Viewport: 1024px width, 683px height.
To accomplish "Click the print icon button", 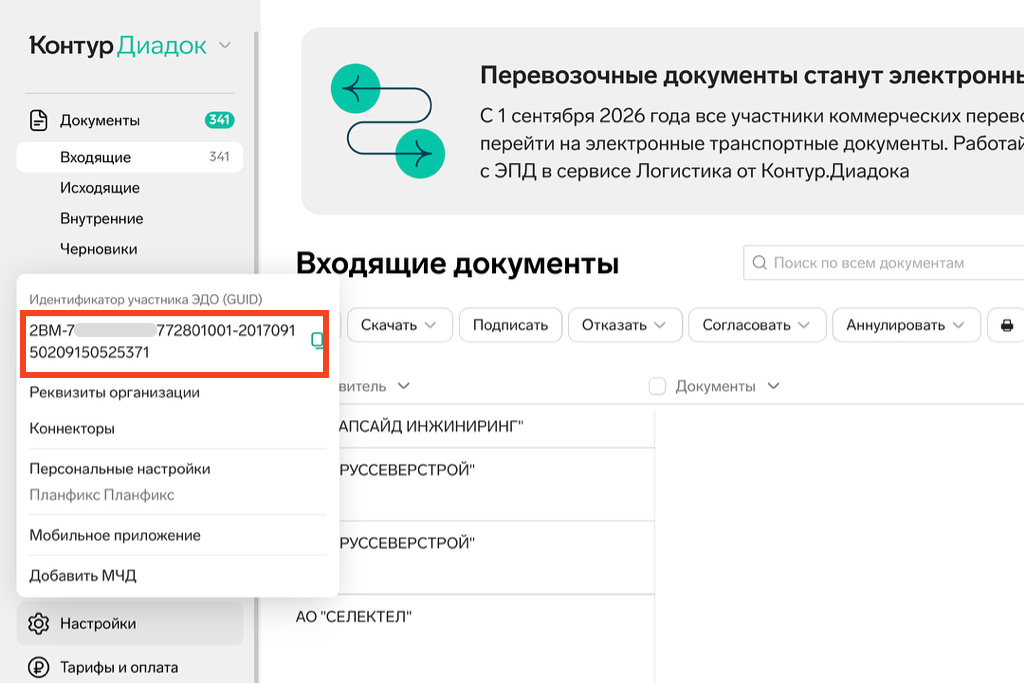I will coord(1006,325).
